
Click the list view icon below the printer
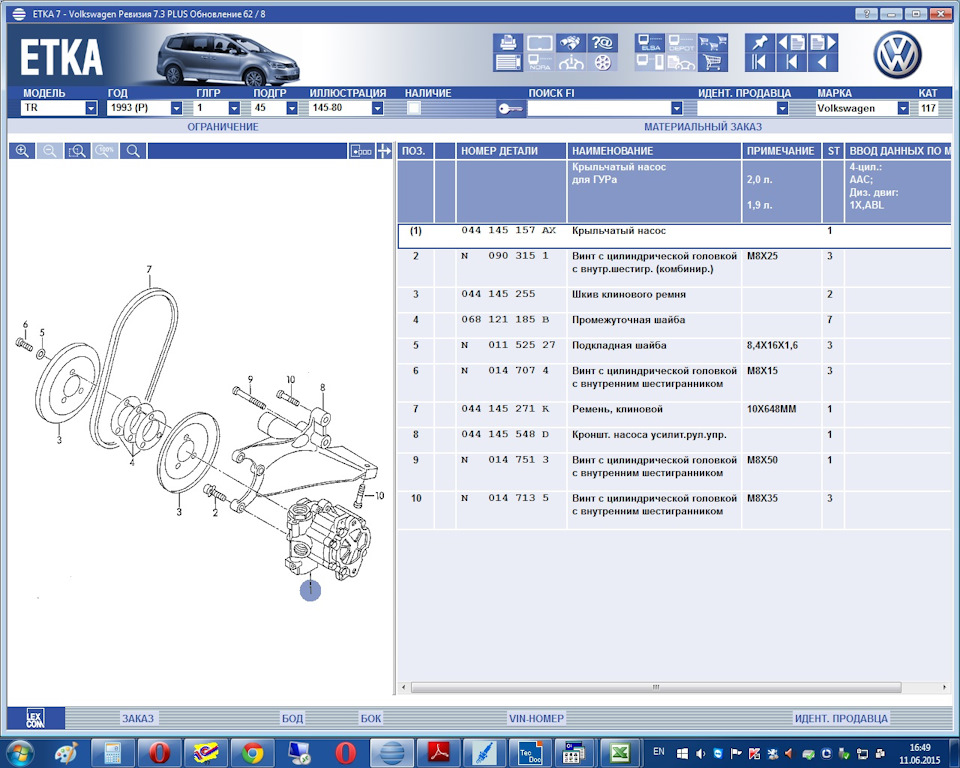point(508,62)
